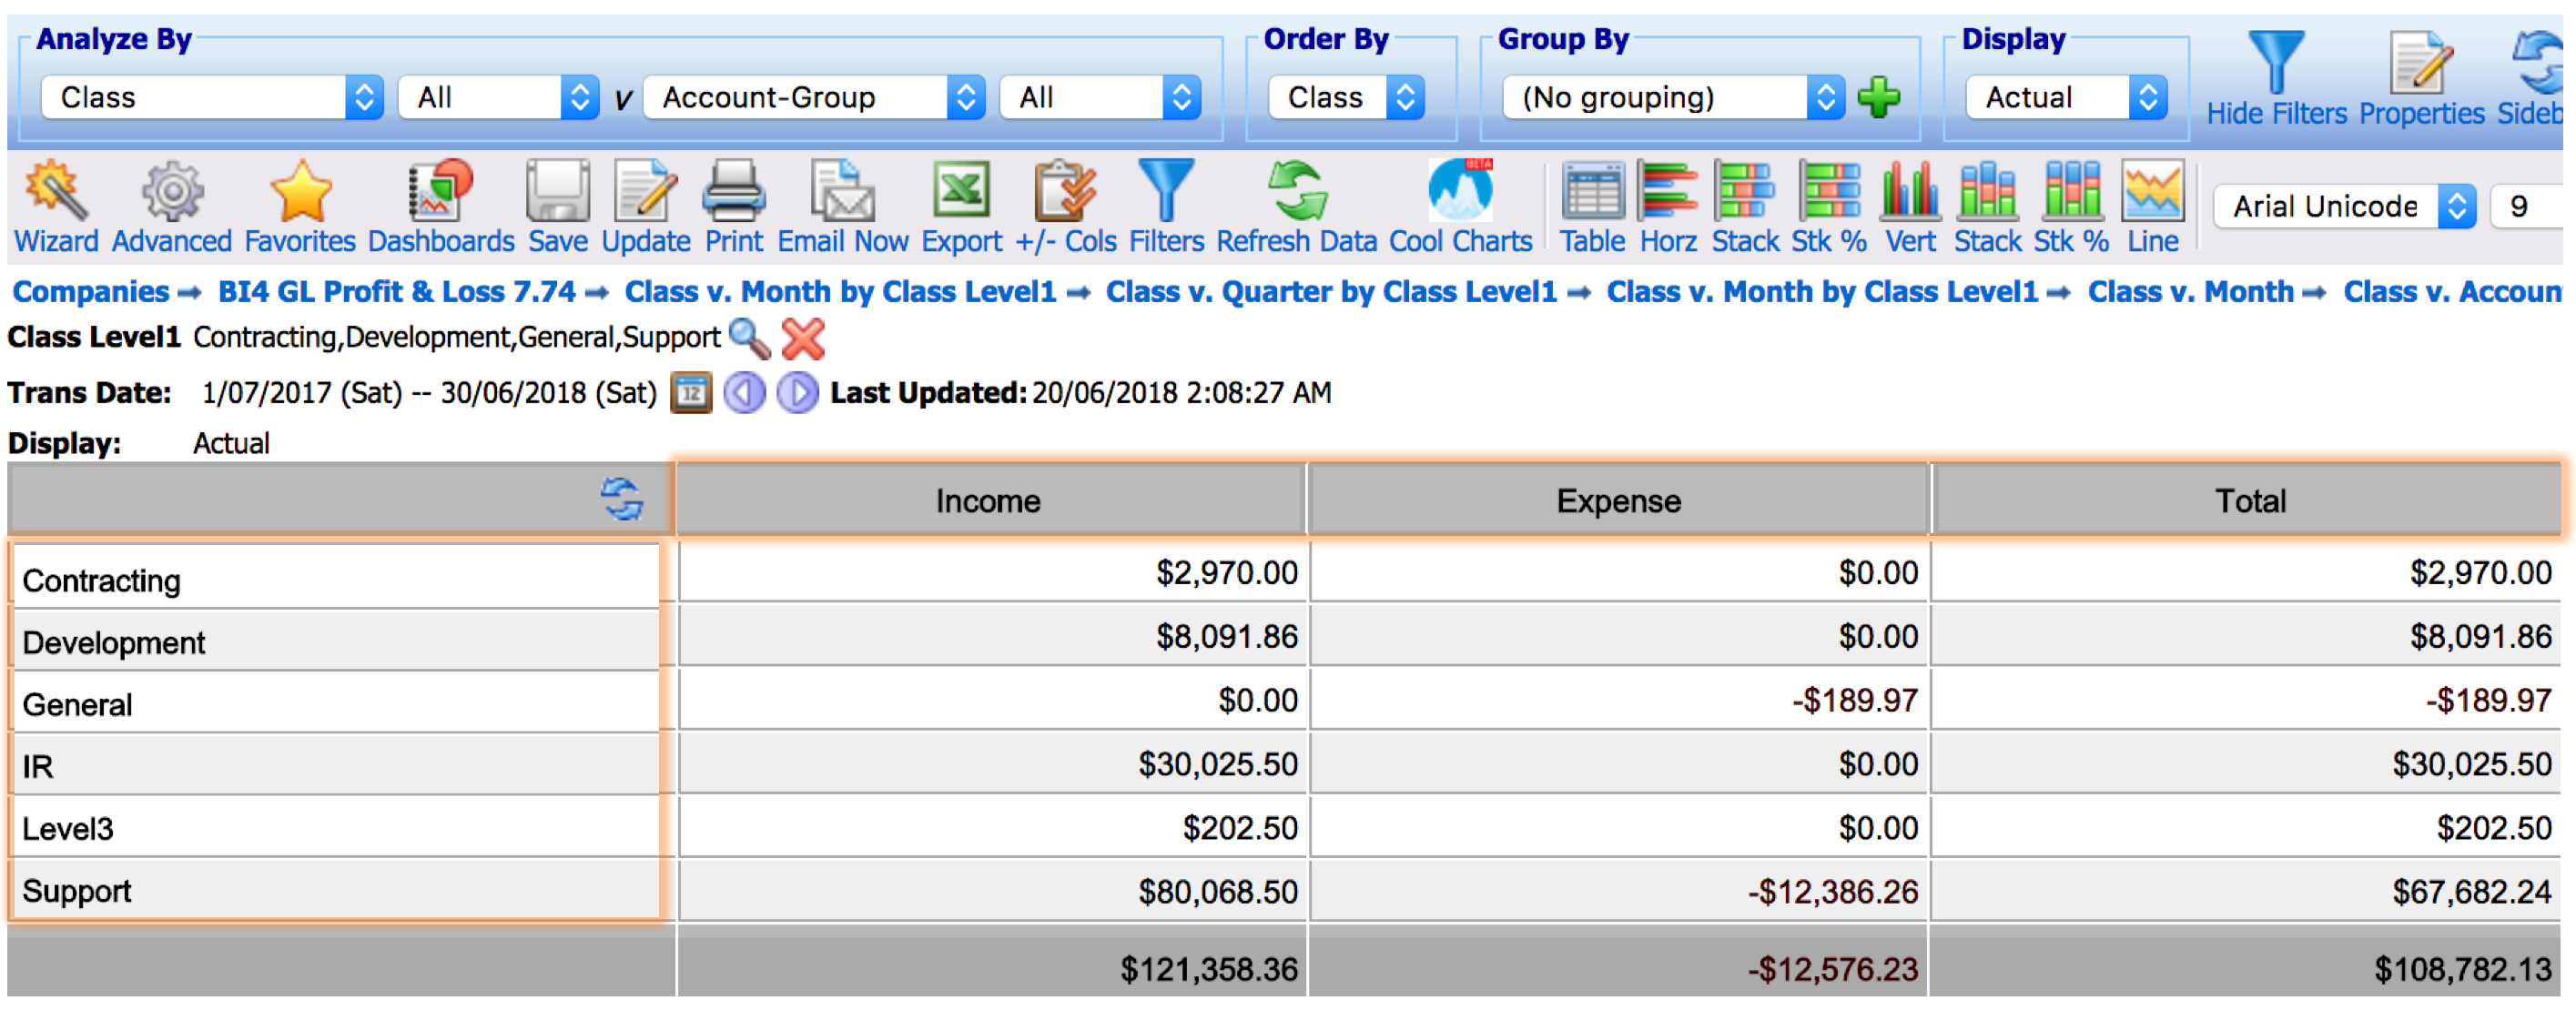Open Properties icon
The width and height of the screenshot is (2576, 1010).
[2421, 78]
